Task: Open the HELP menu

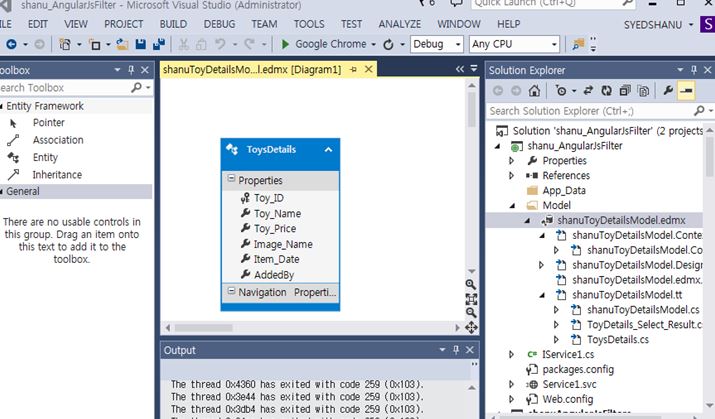Action: coord(508,24)
